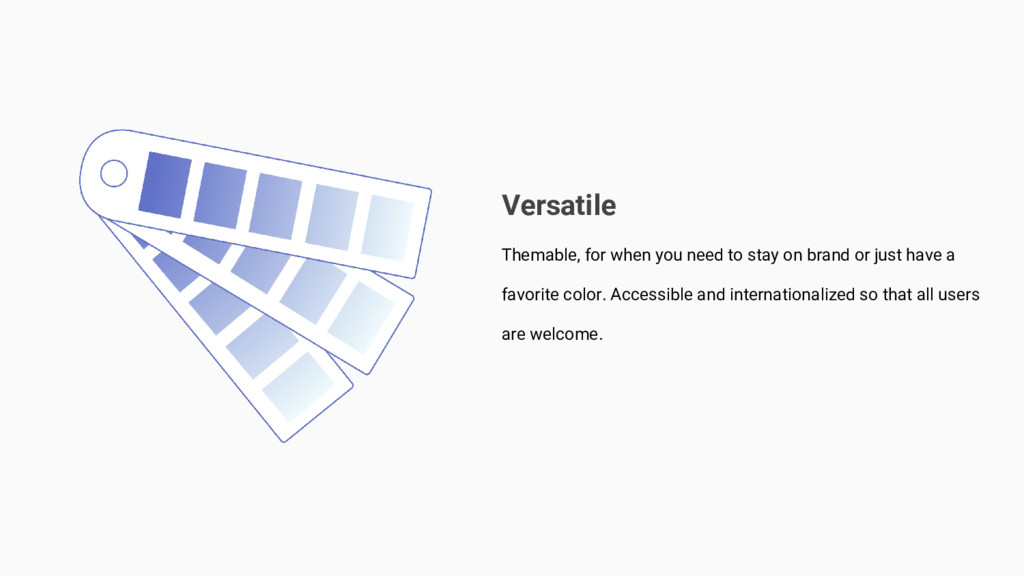Viewport: 1024px width, 576px height.
Task: Choose the fourth swatch on the top card
Action: (x=331, y=217)
